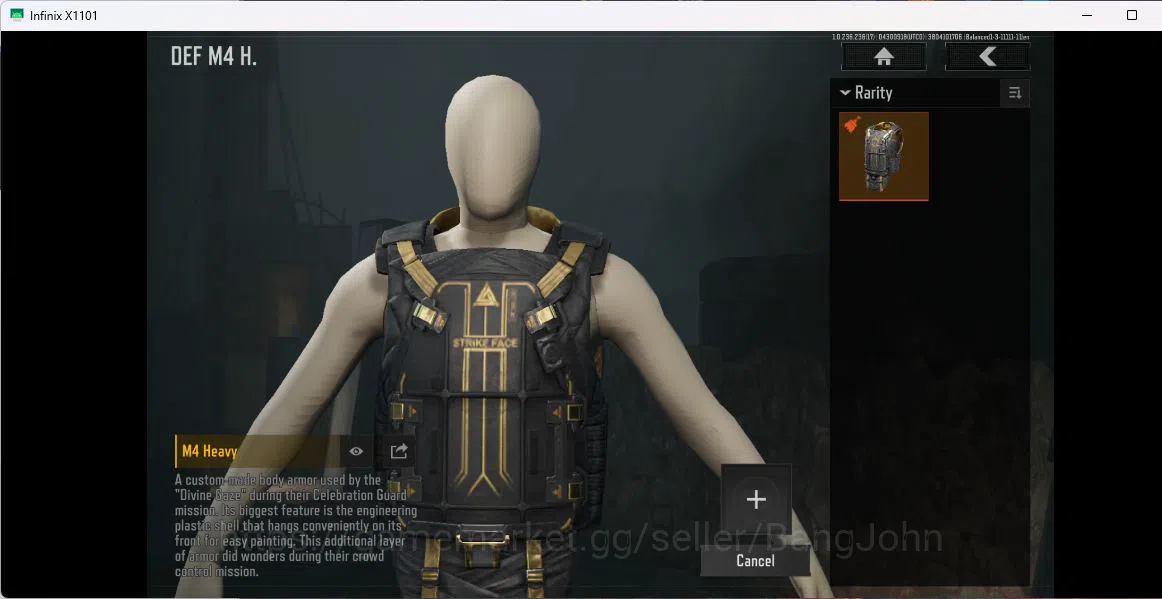Go back using the left arrow button

987,56
